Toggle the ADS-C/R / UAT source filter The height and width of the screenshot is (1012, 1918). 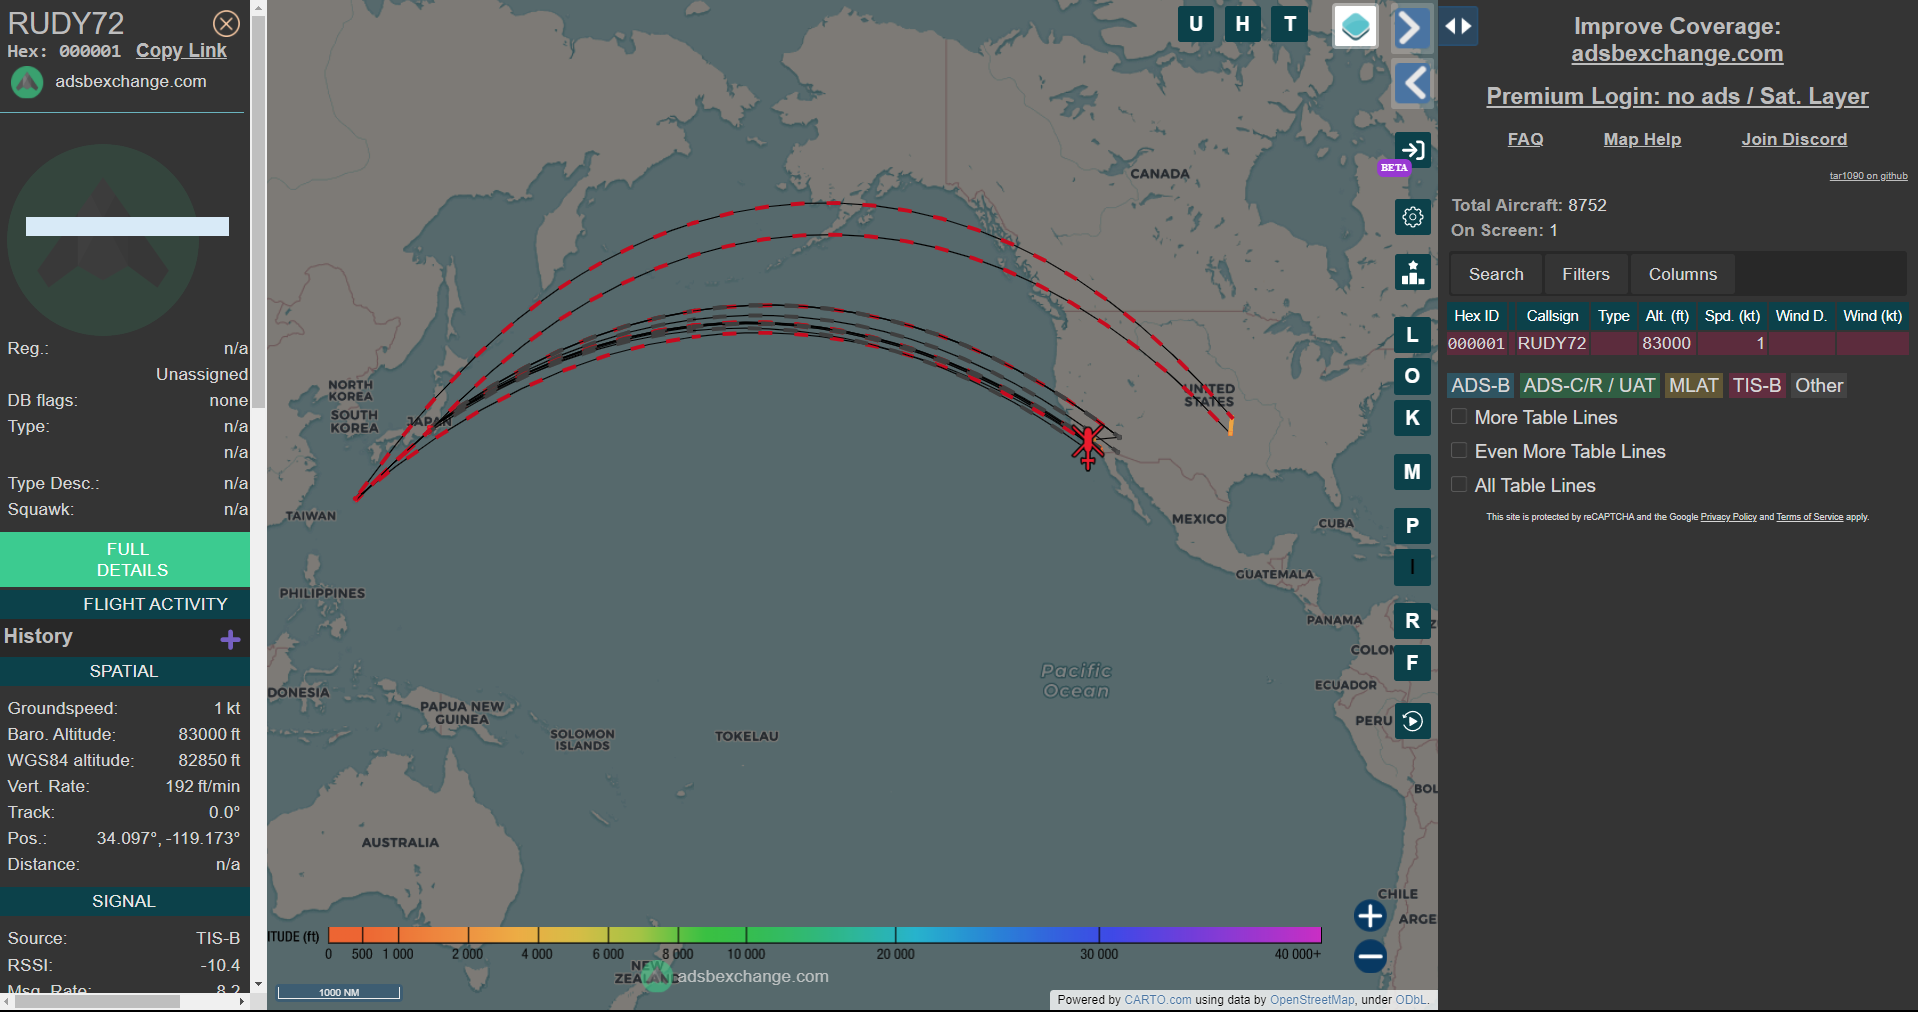point(1589,385)
